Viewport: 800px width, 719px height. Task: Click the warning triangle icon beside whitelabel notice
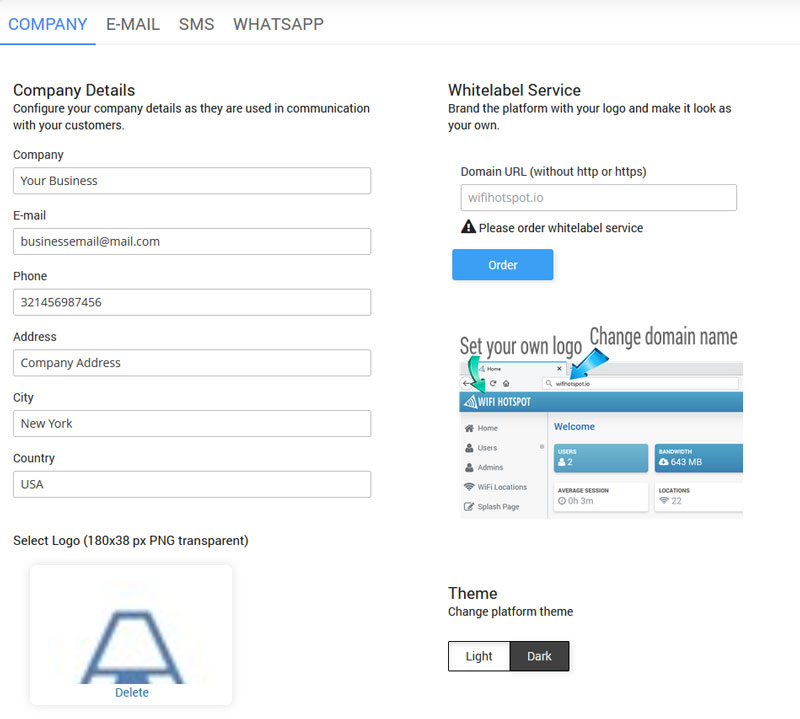point(468,227)
